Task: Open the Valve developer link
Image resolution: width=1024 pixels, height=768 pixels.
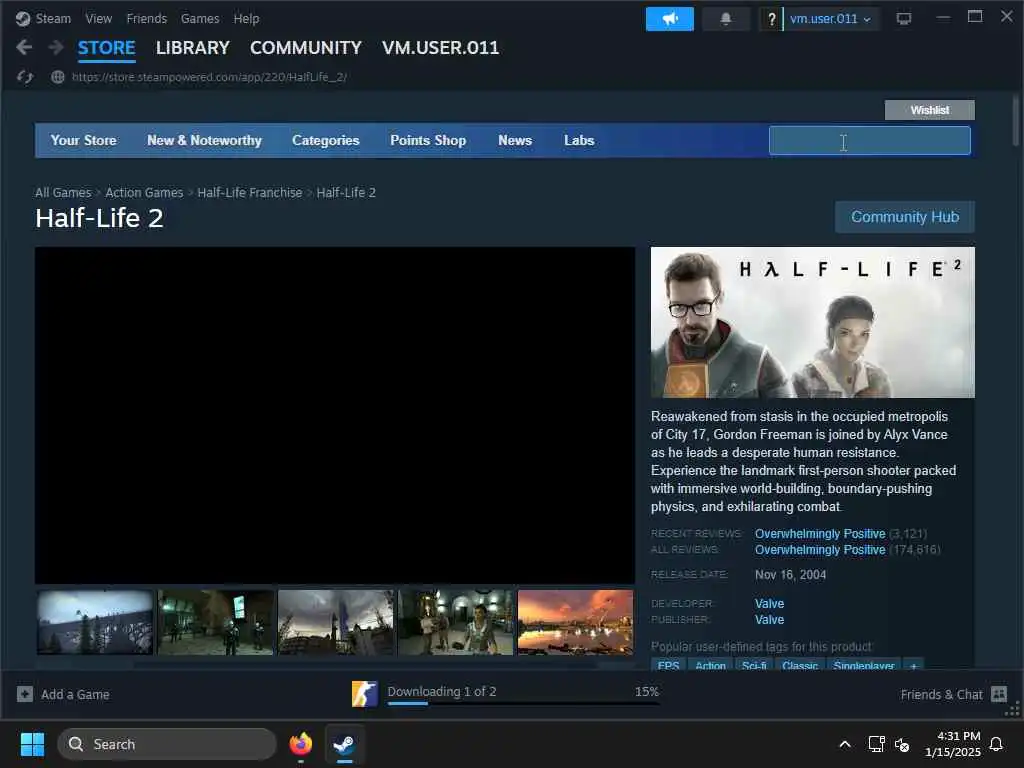Action: pyautogui.click(x=769, y=603)
